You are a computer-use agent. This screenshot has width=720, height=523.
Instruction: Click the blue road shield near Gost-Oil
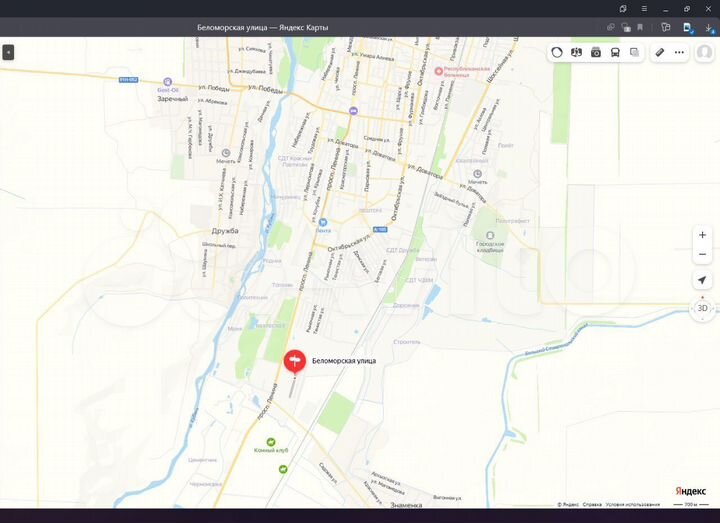tap(128, 80)
